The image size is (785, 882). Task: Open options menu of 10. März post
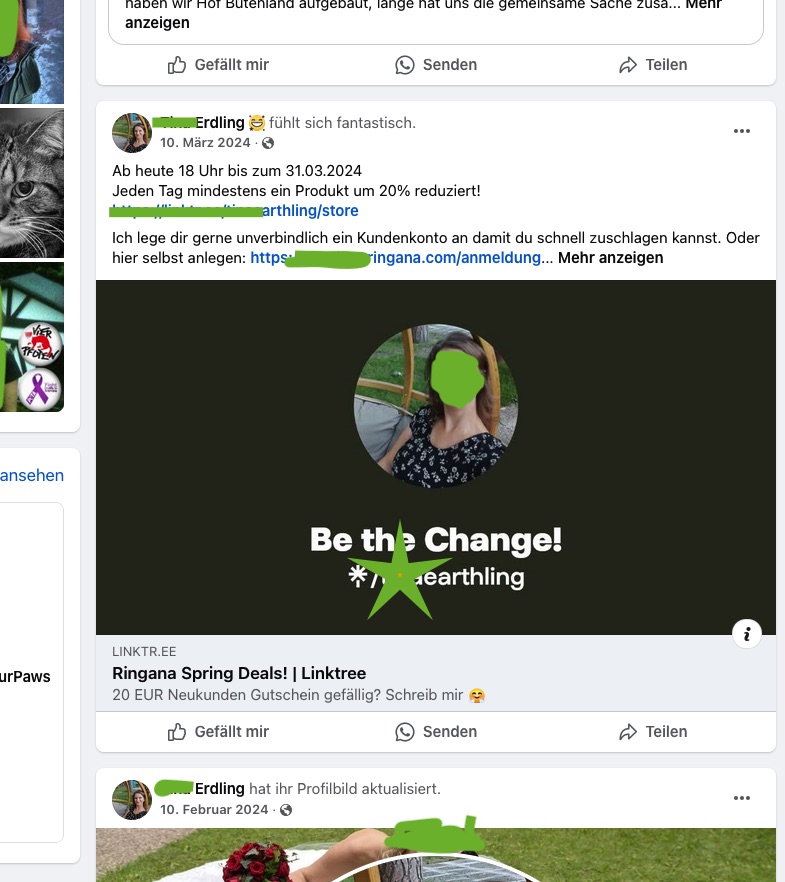click(742, 131)
